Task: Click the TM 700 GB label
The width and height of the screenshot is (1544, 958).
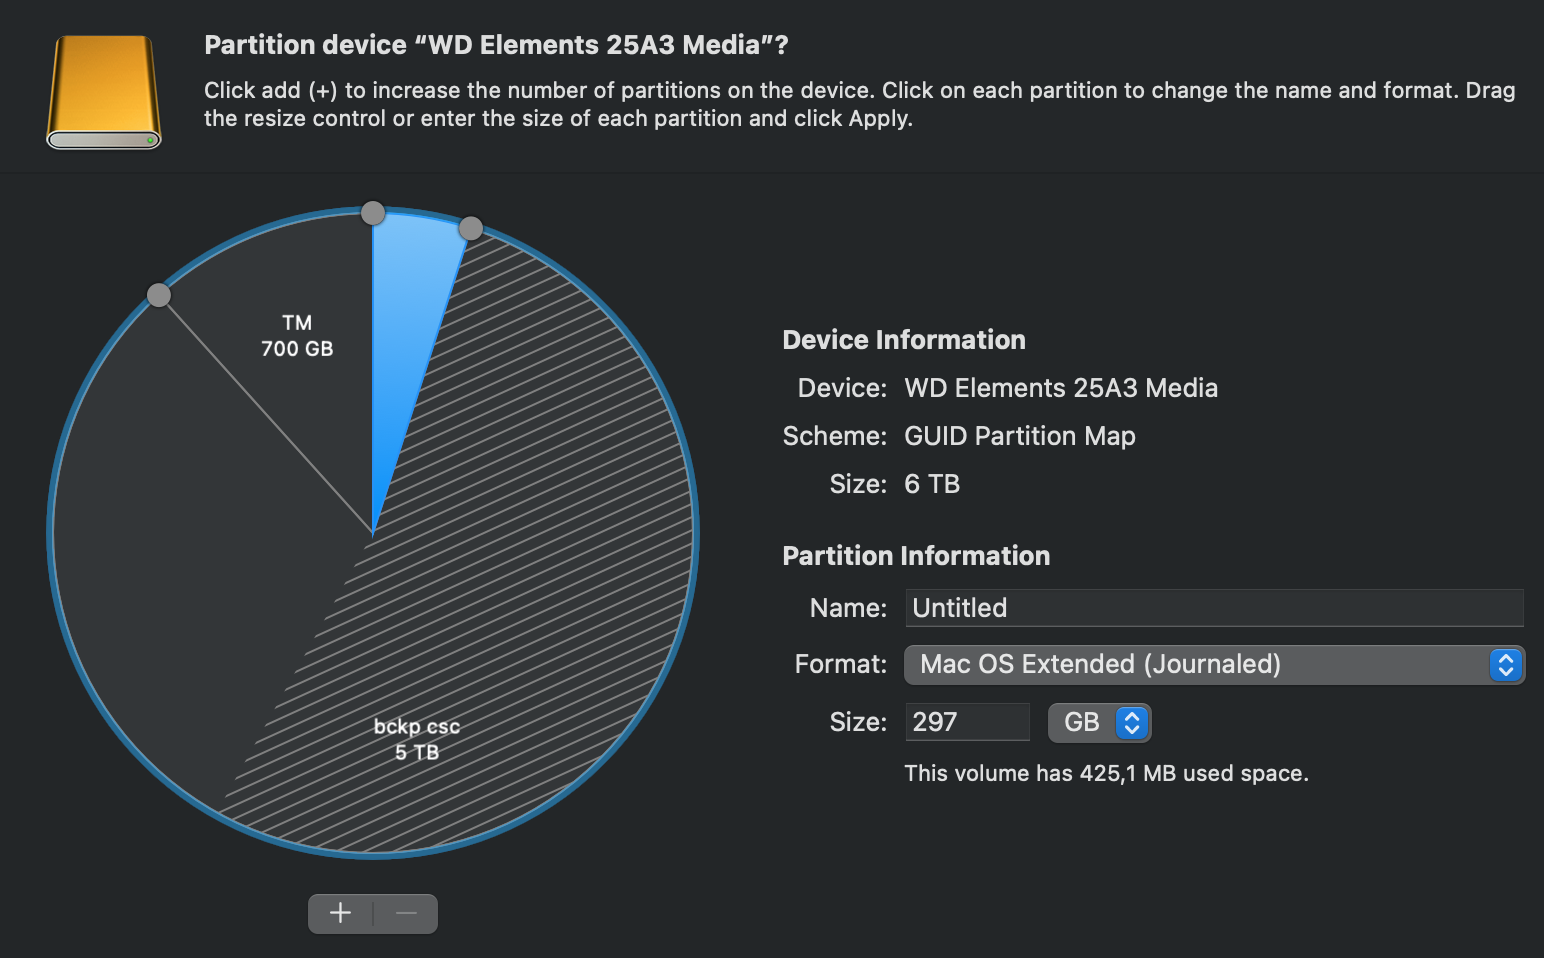Action: (x=296, y=337)
